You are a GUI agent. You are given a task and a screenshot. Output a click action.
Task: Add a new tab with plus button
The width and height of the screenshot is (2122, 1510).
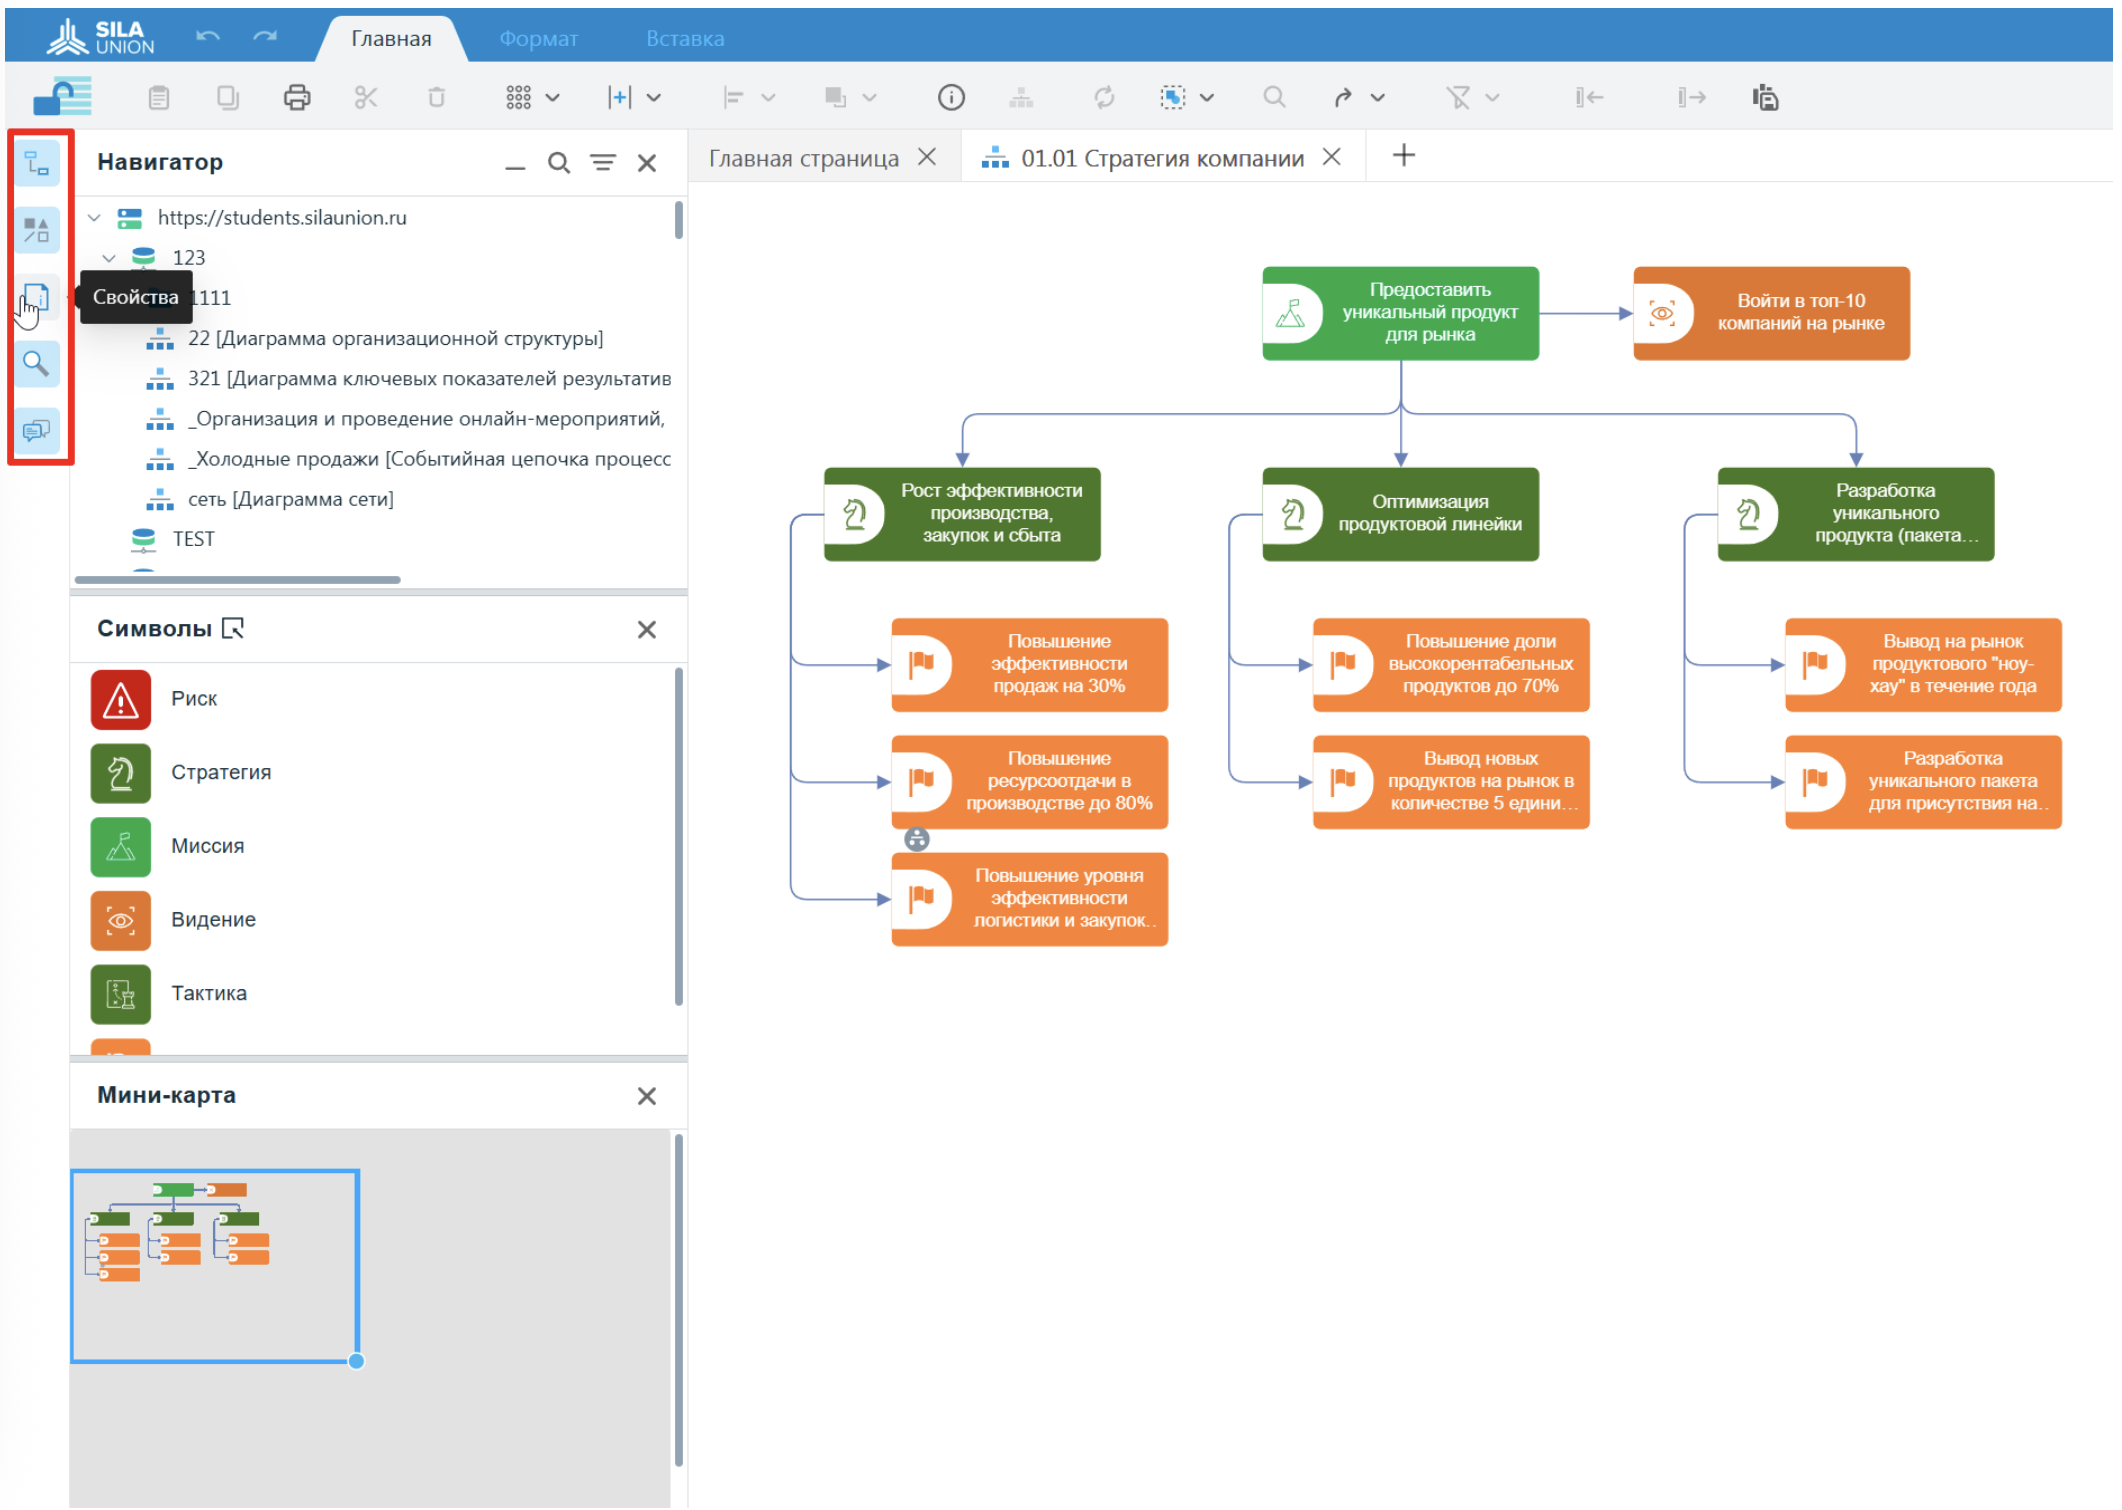coord(1403,156)
